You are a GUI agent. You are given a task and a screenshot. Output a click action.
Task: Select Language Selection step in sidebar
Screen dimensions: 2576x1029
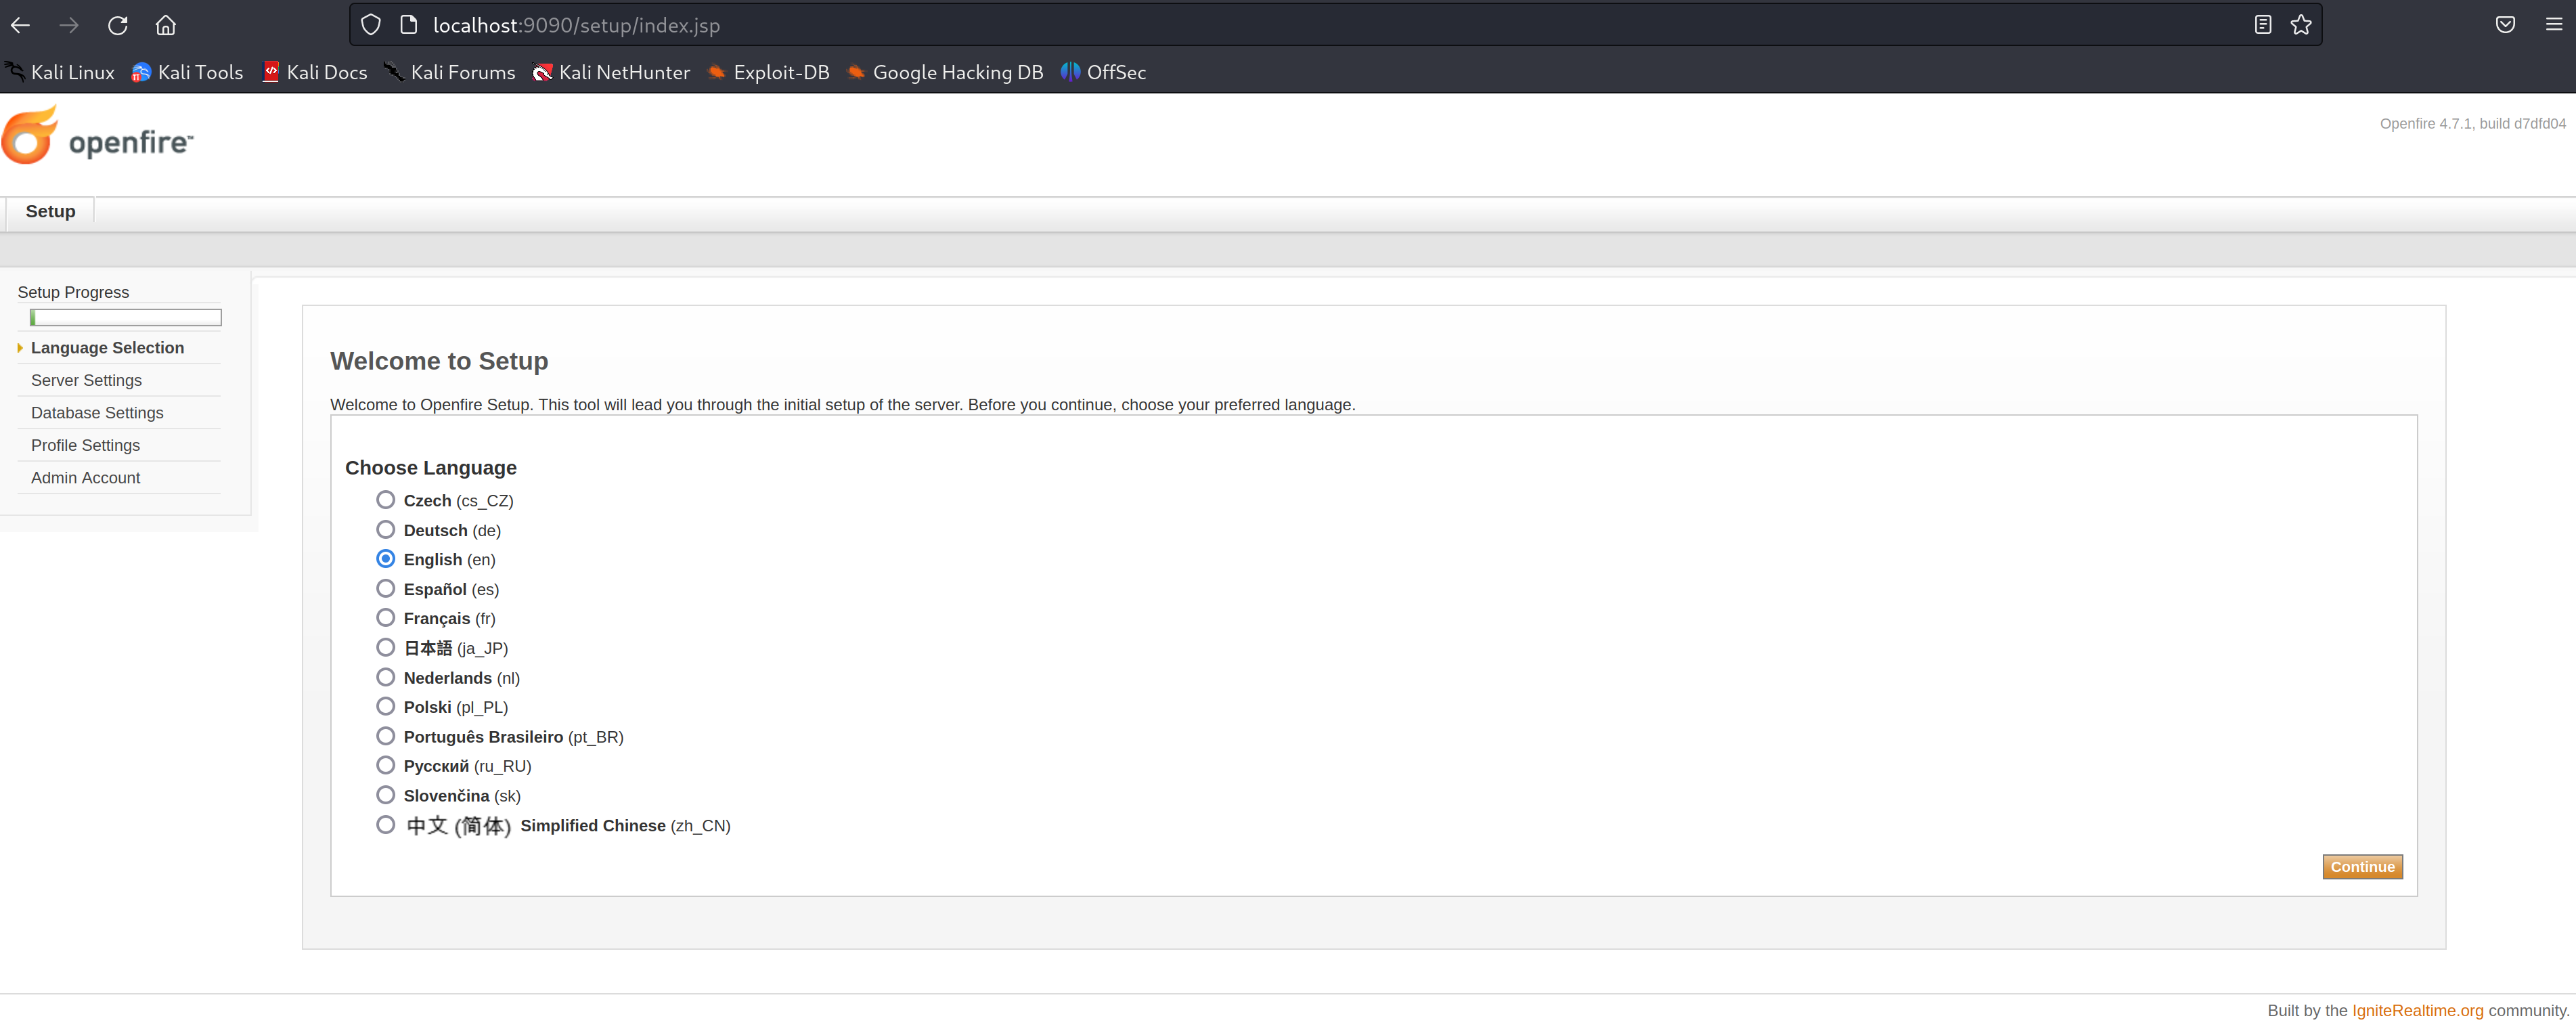(107, 348)
